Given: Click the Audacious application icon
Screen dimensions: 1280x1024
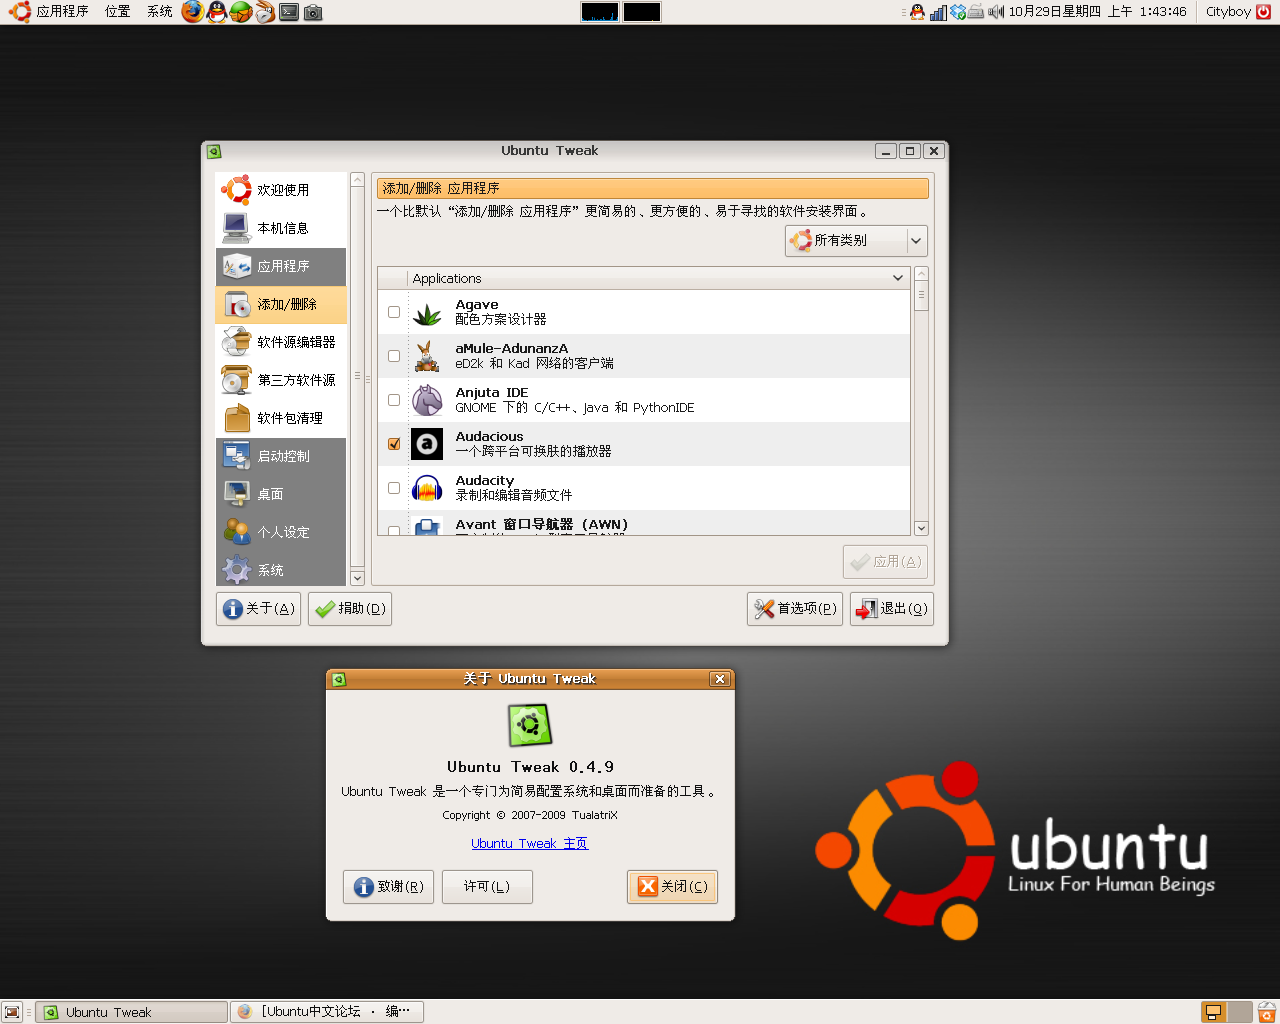Looking at the screenshot, I should pyautogui.click(x=427, y=444).
